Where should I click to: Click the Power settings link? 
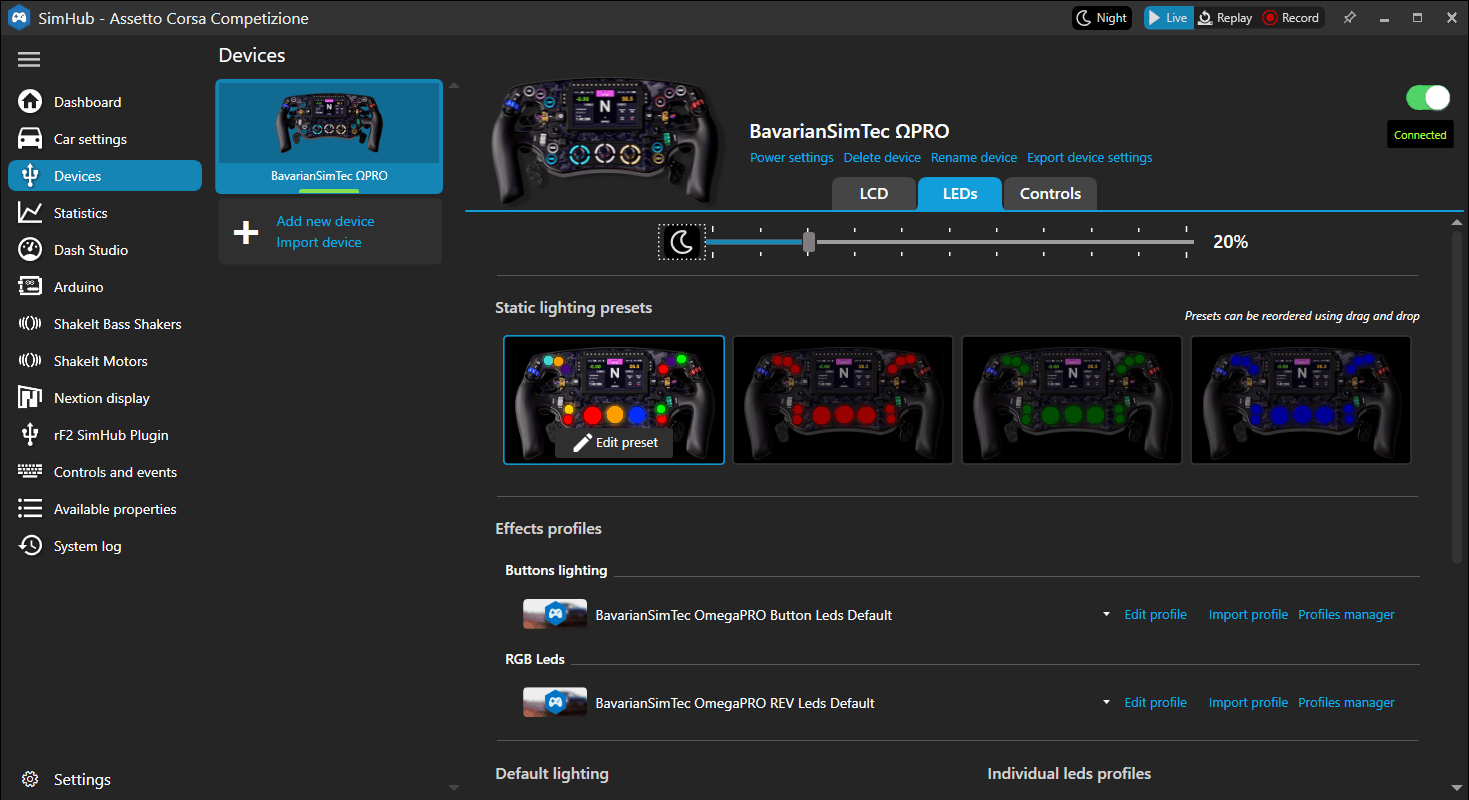791,158
